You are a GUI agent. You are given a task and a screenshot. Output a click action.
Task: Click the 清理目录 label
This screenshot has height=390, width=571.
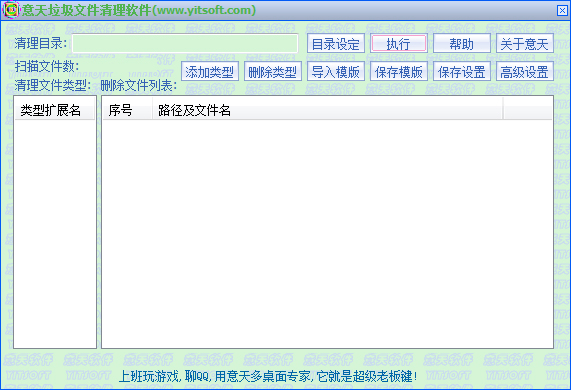41,43
